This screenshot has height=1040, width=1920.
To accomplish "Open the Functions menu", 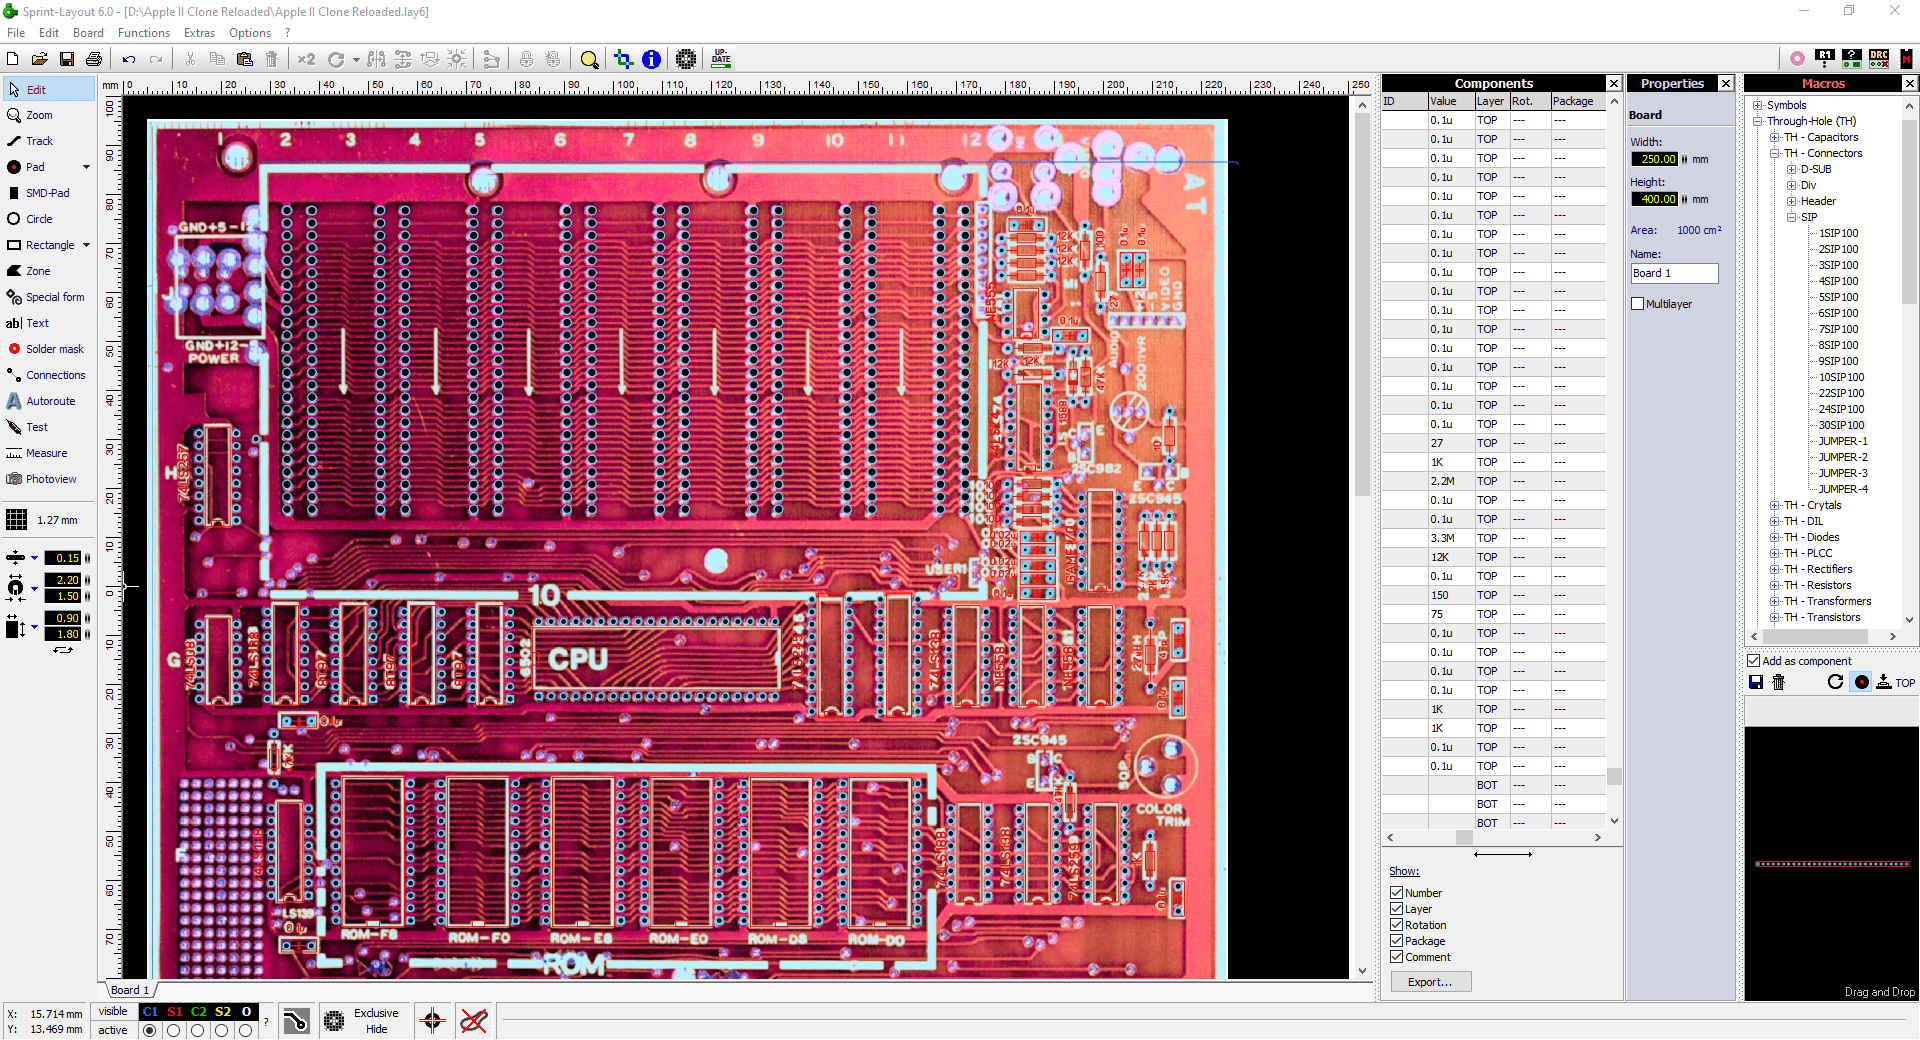I will point(144,33).
